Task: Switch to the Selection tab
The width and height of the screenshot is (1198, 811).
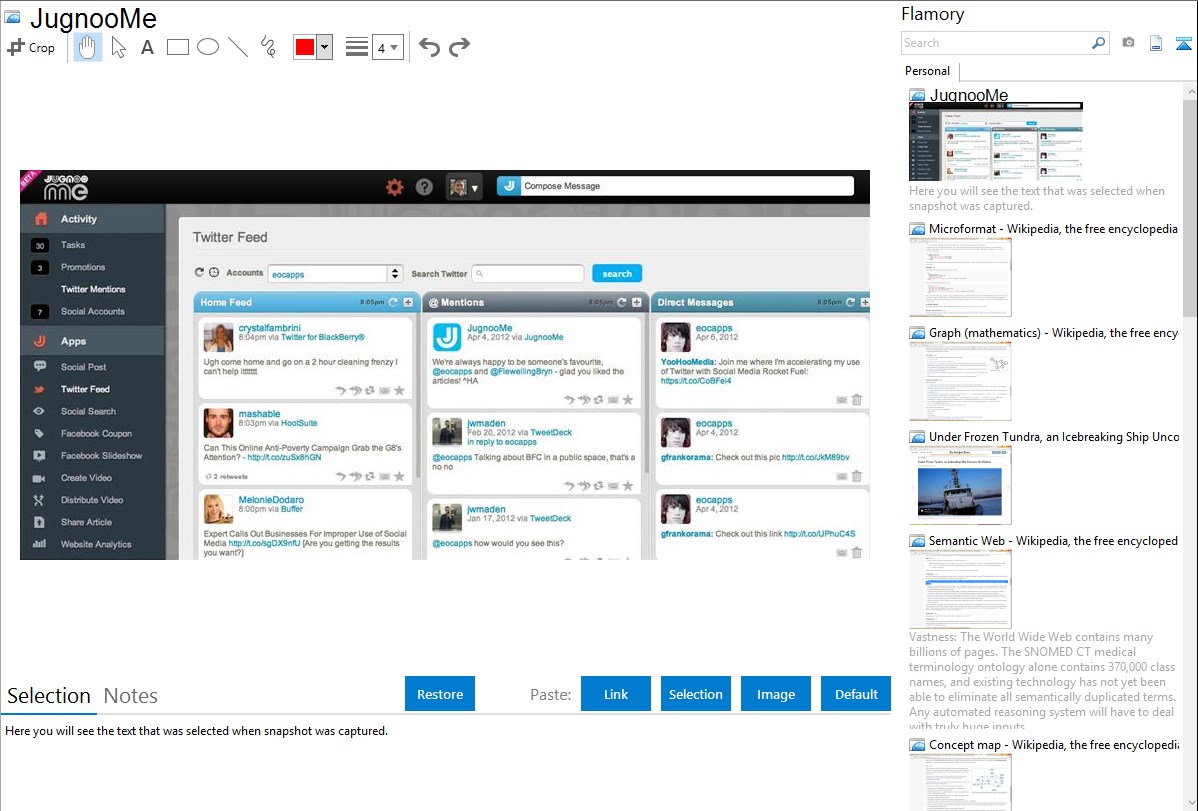Action: point(49,696)
